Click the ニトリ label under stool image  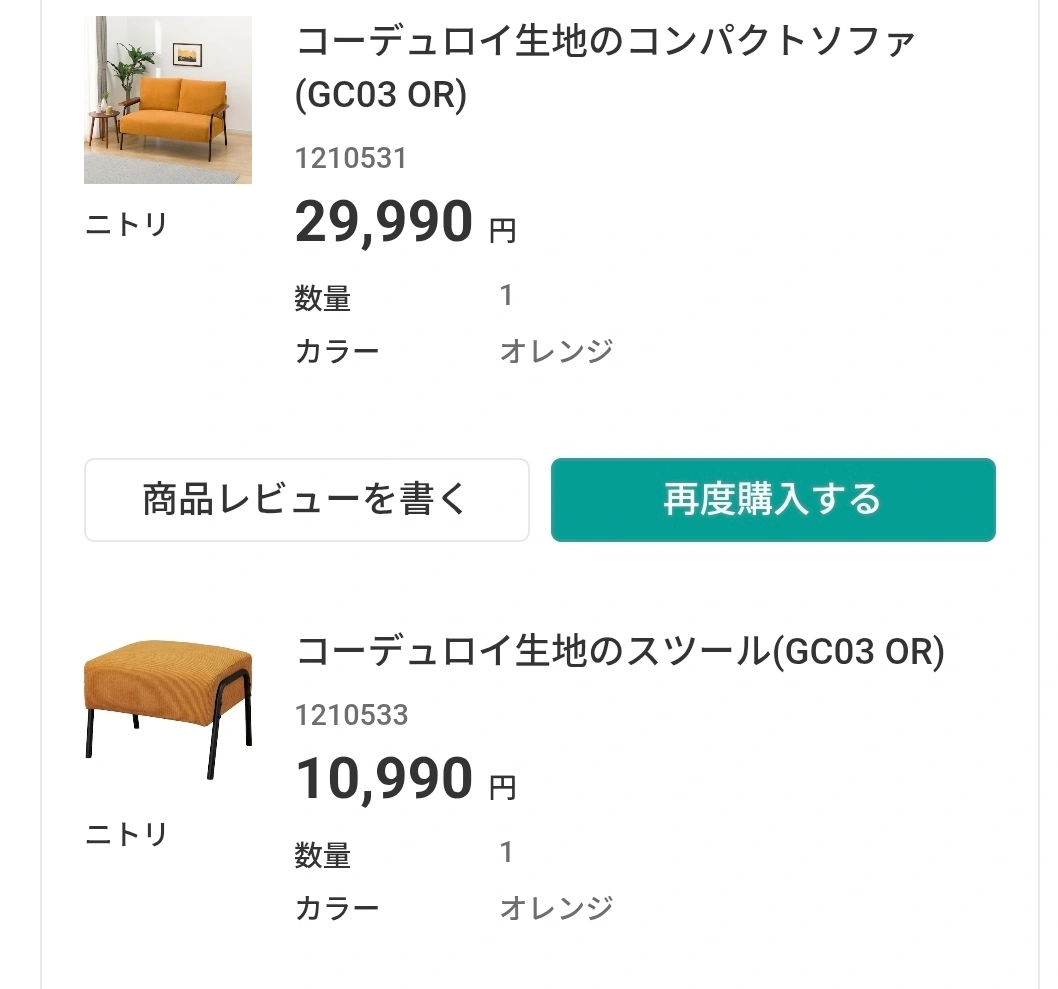click(x=126, y=834)
